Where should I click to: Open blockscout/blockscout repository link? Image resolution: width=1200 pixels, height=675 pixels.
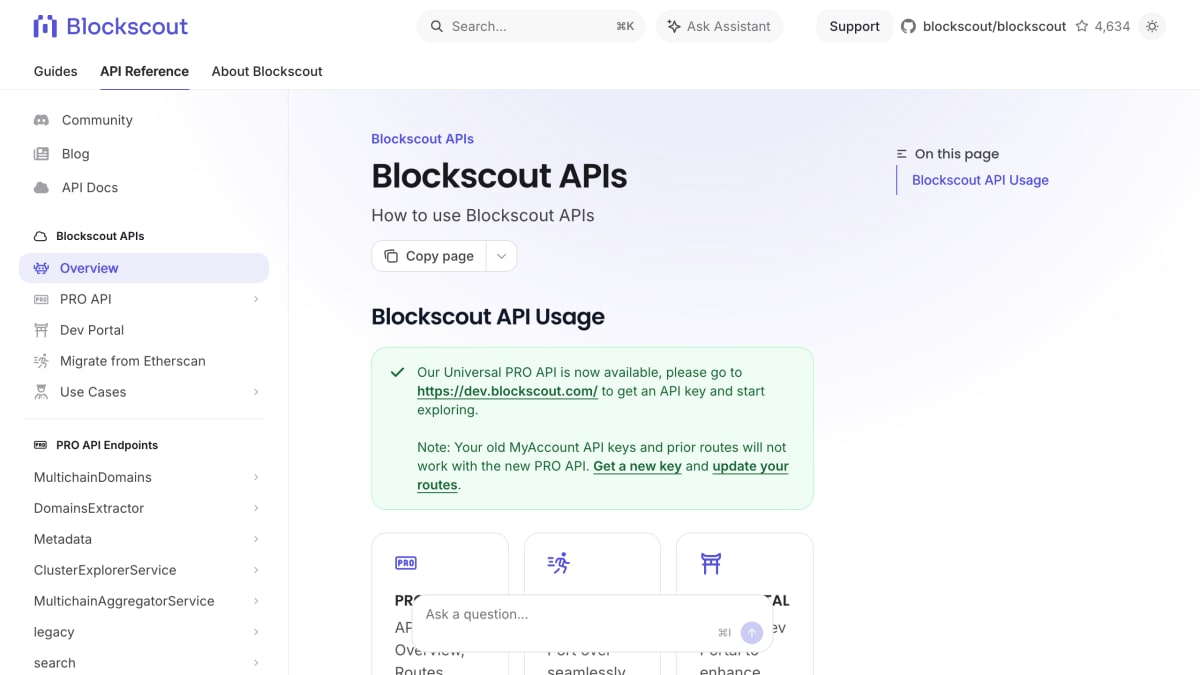pos(995,26)
